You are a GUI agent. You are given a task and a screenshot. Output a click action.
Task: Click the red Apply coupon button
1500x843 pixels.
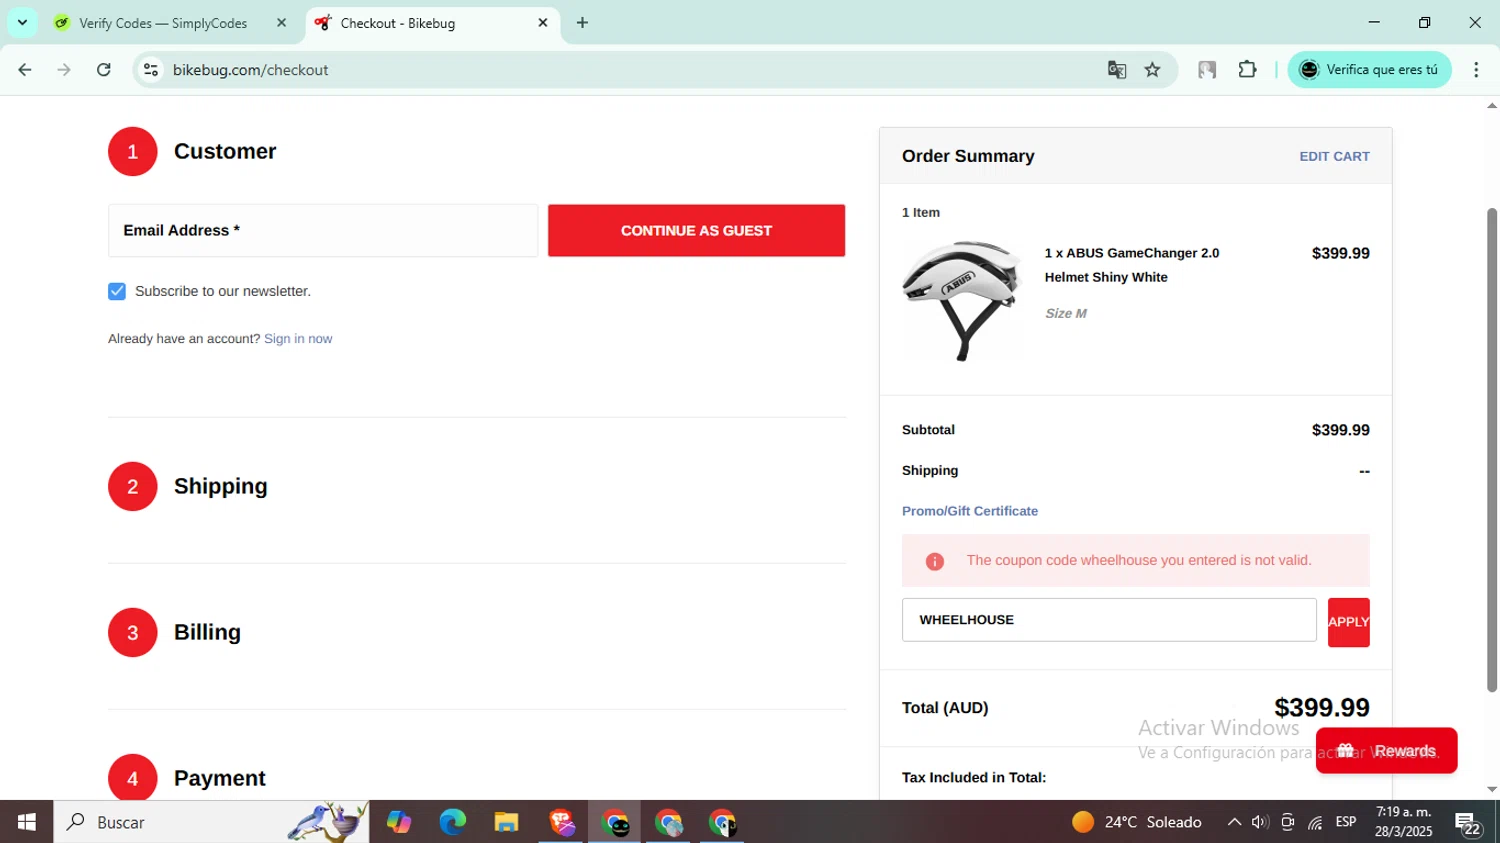coord(1348,622)
